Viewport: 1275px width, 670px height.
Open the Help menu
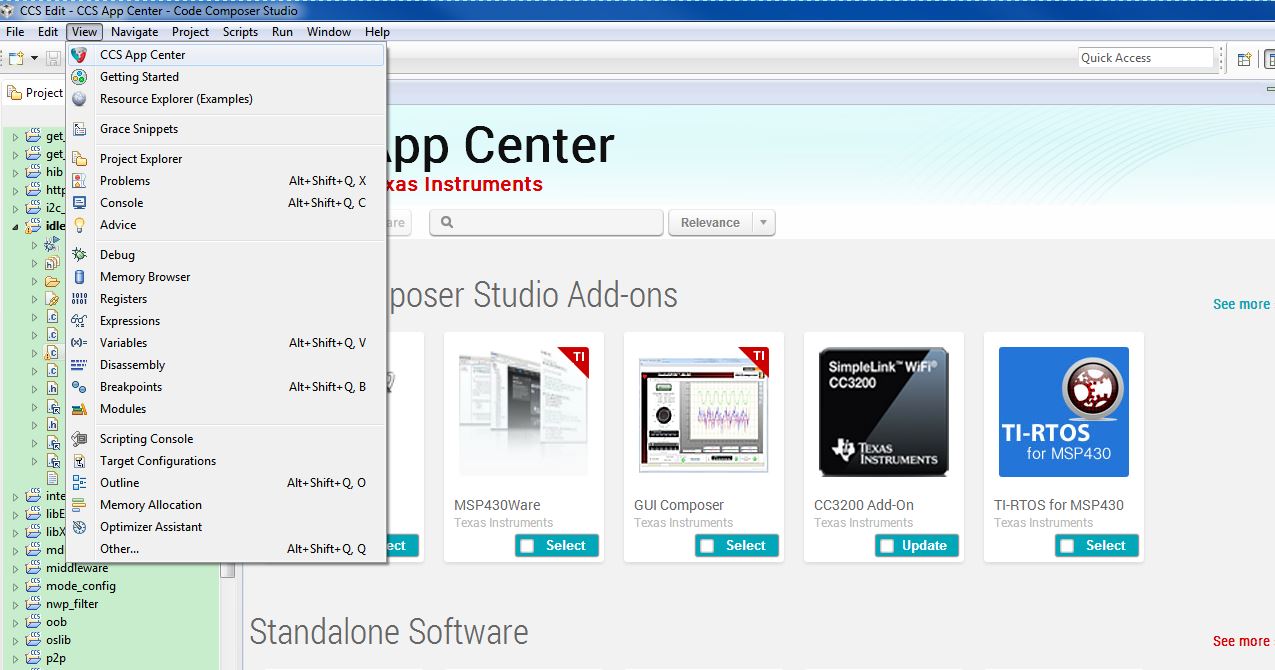pos(377,32)
